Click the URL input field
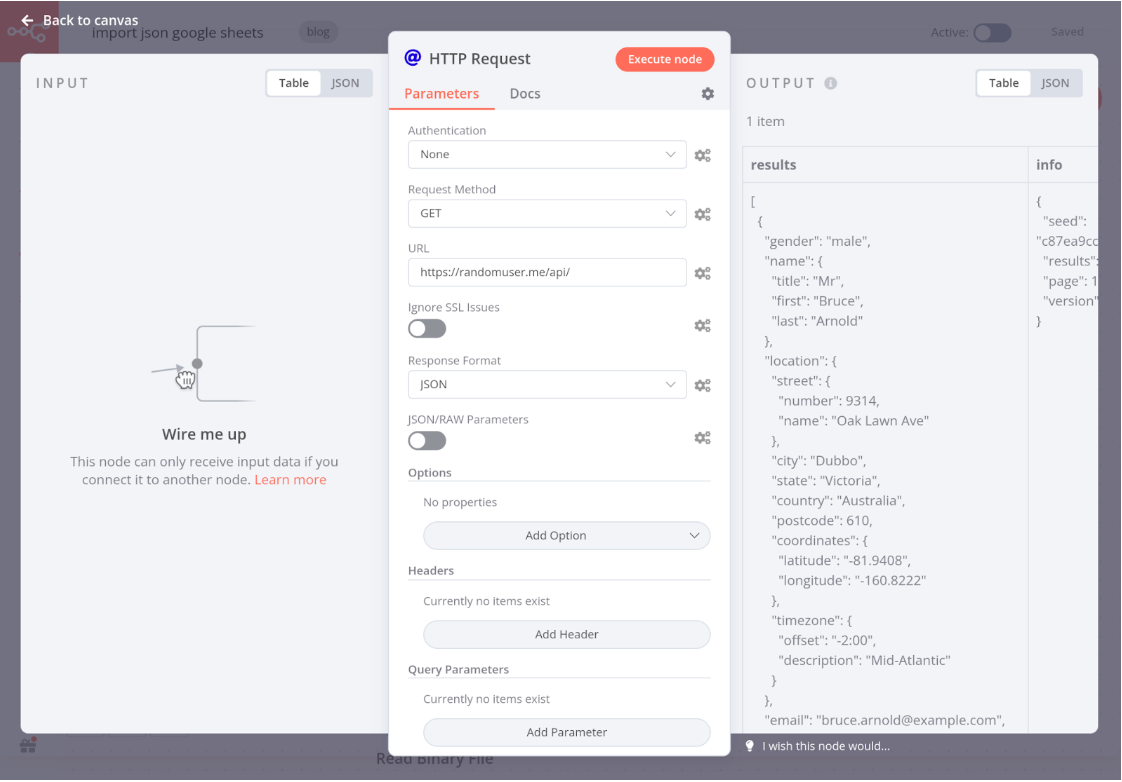 (x=546, y=272)
